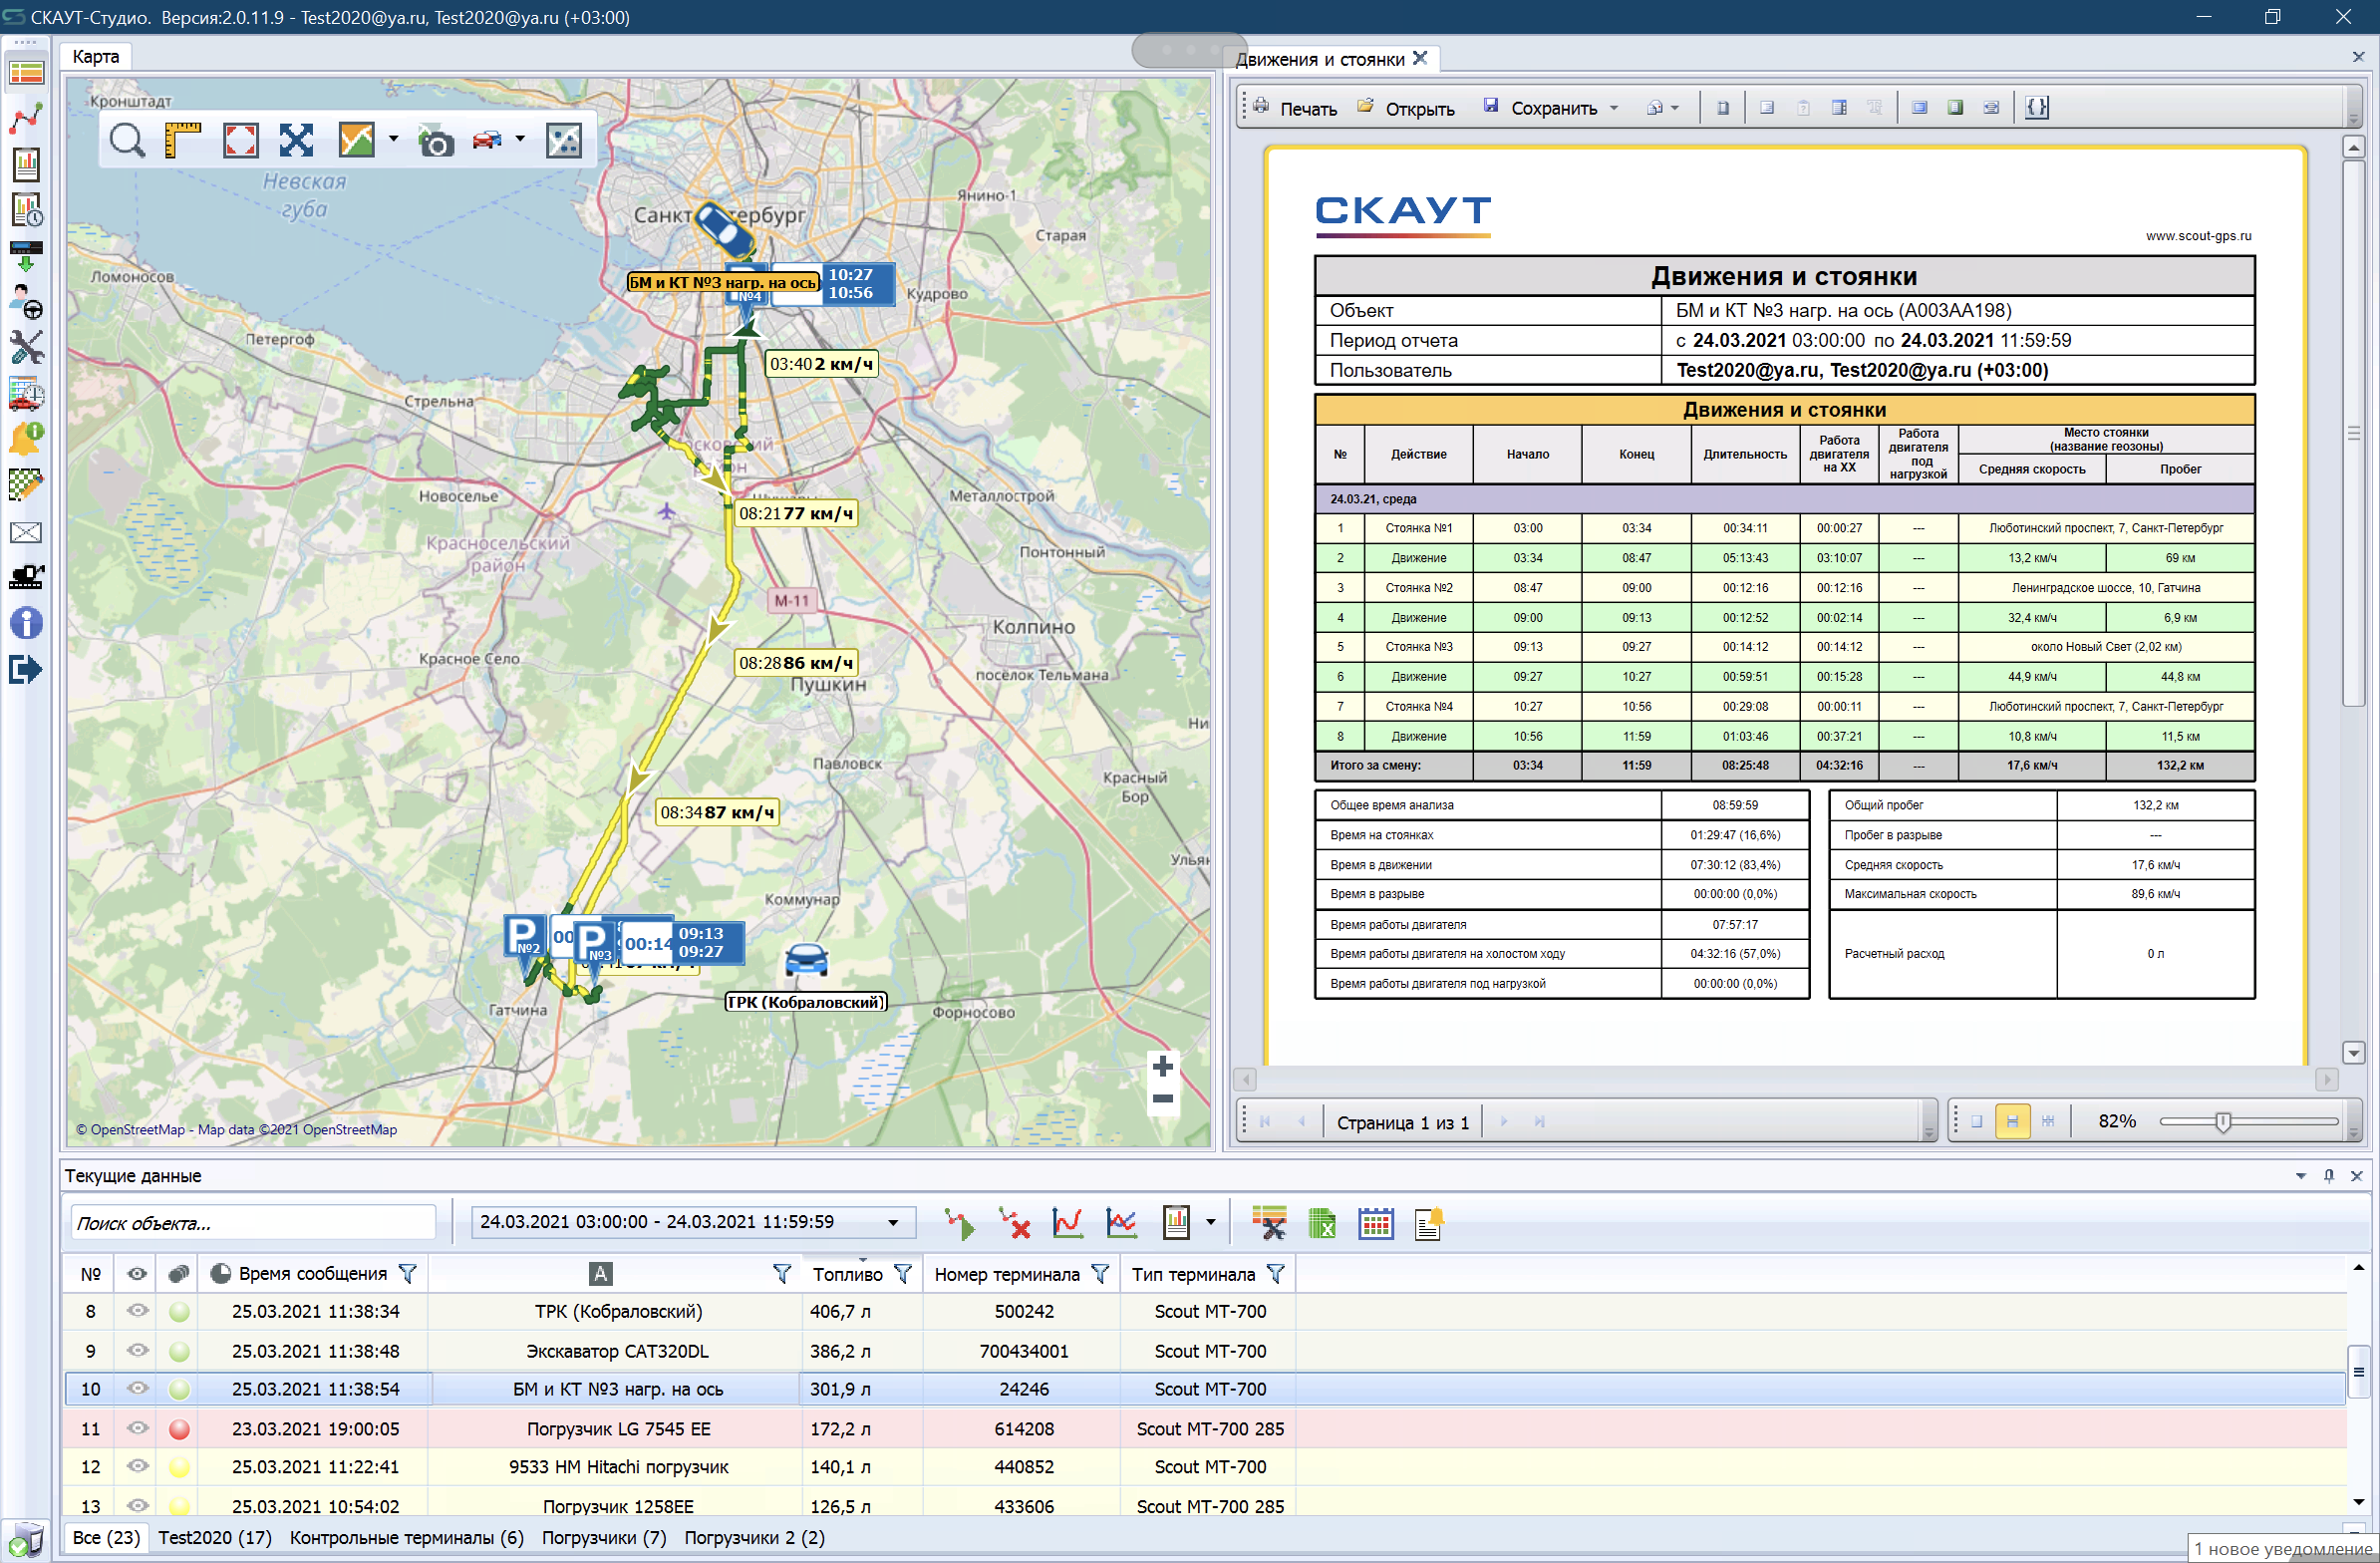Click the Печать print button
The height and width of the screenshot is (1563, 2380).
pyautogui.click(x=1295, y=108)
